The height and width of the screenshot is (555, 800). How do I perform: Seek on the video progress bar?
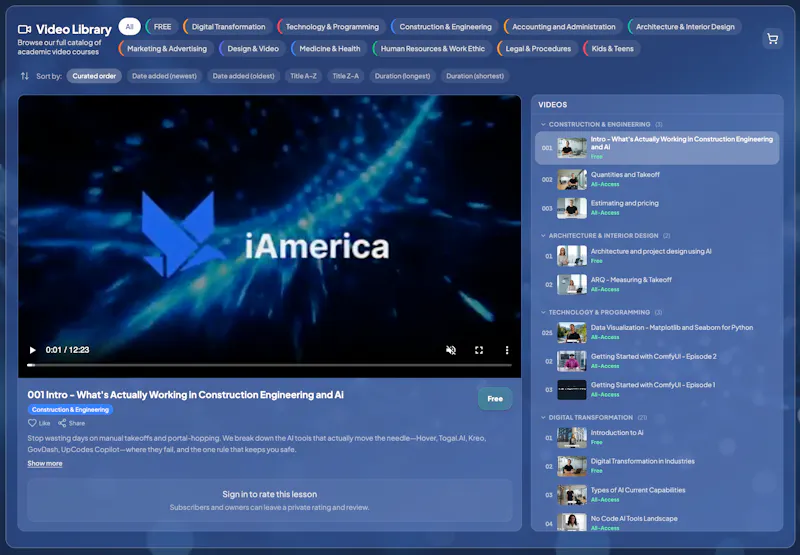269,365
